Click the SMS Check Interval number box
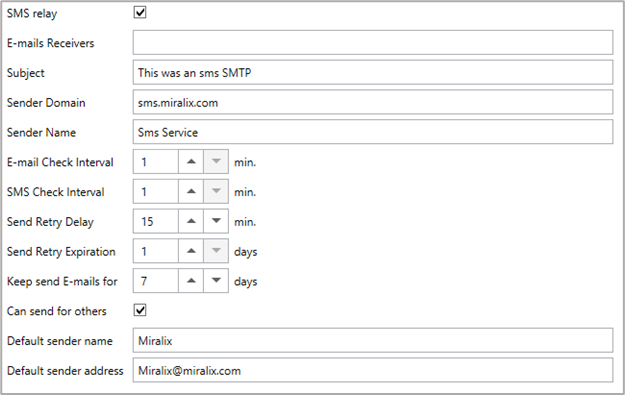This screenshot has height=395, width=625. point(156,192)
